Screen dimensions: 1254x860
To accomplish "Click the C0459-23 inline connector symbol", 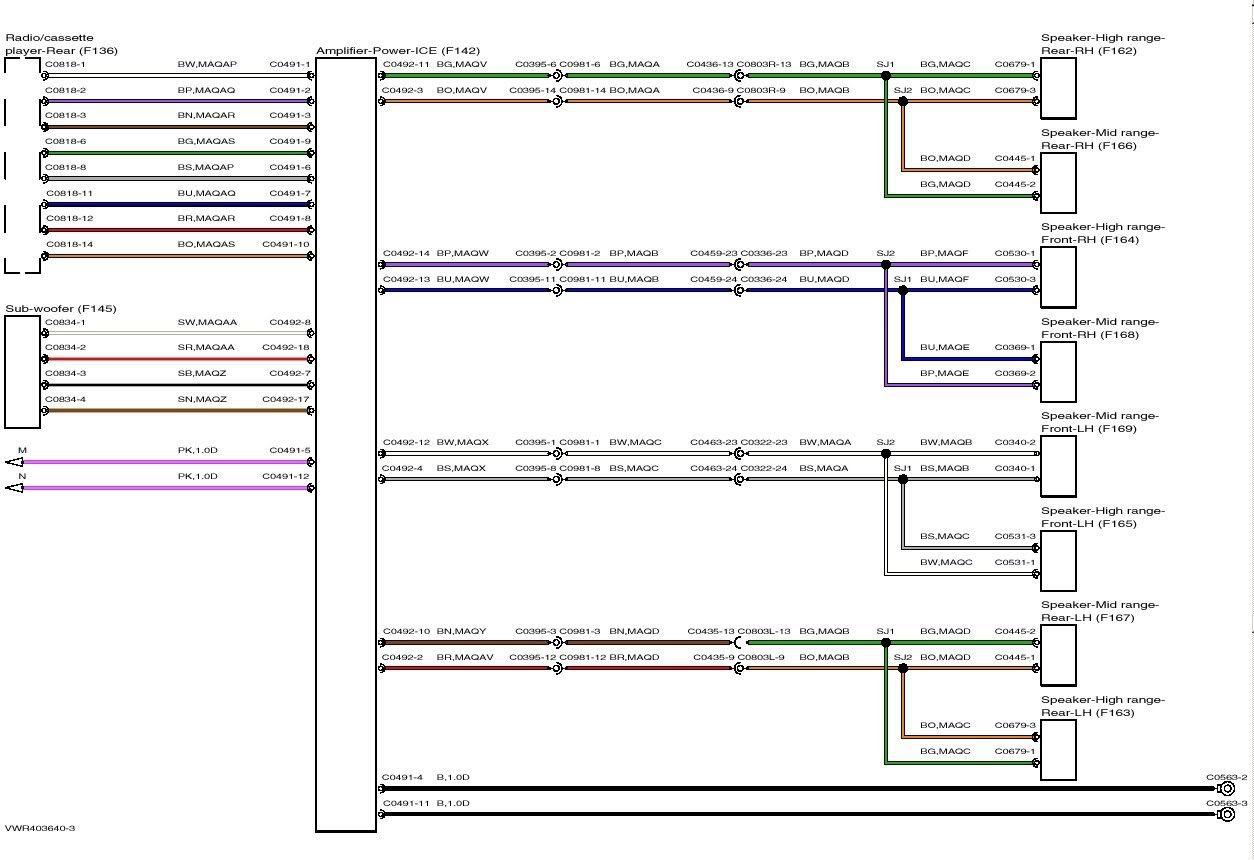I will click(738, 265).
